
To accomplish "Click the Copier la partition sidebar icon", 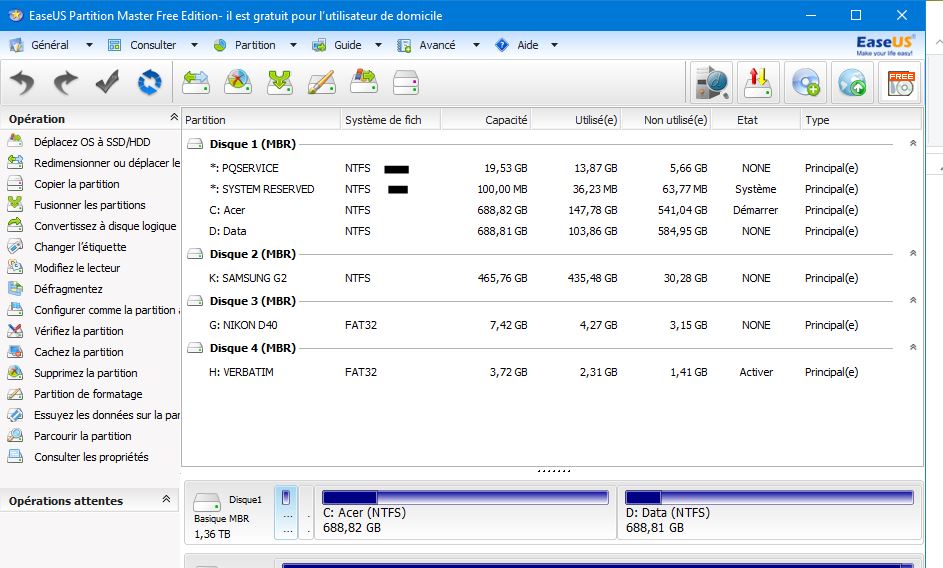I will click(15, 184).
